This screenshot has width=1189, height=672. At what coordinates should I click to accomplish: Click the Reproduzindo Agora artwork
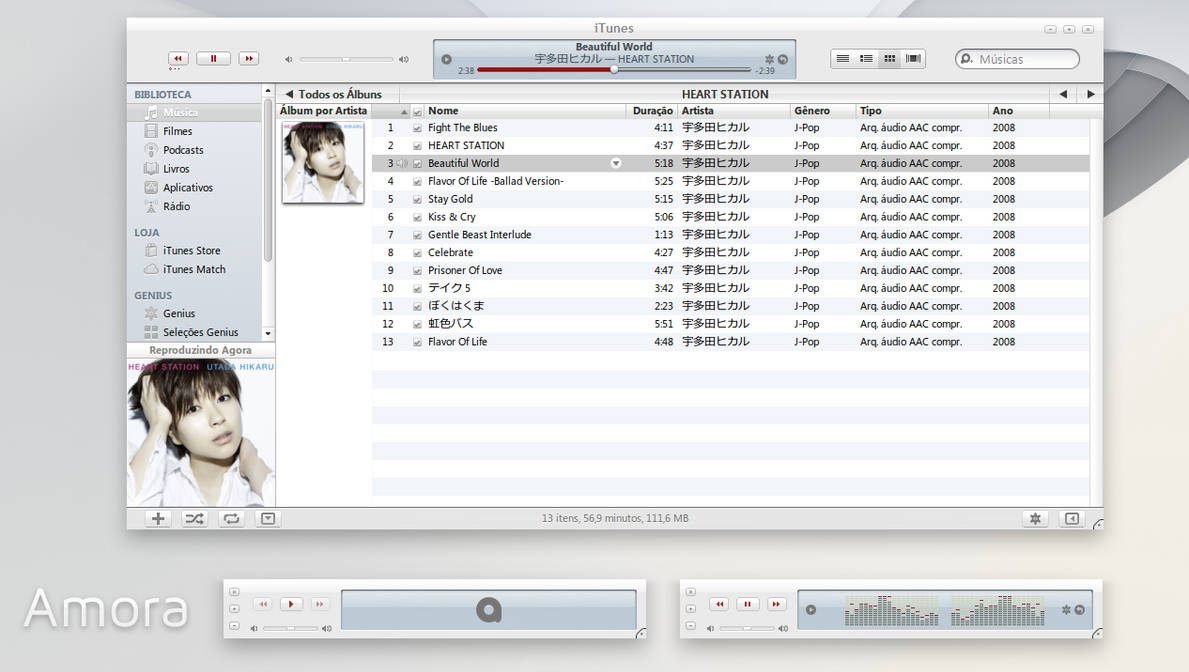[x=201, y=432]
